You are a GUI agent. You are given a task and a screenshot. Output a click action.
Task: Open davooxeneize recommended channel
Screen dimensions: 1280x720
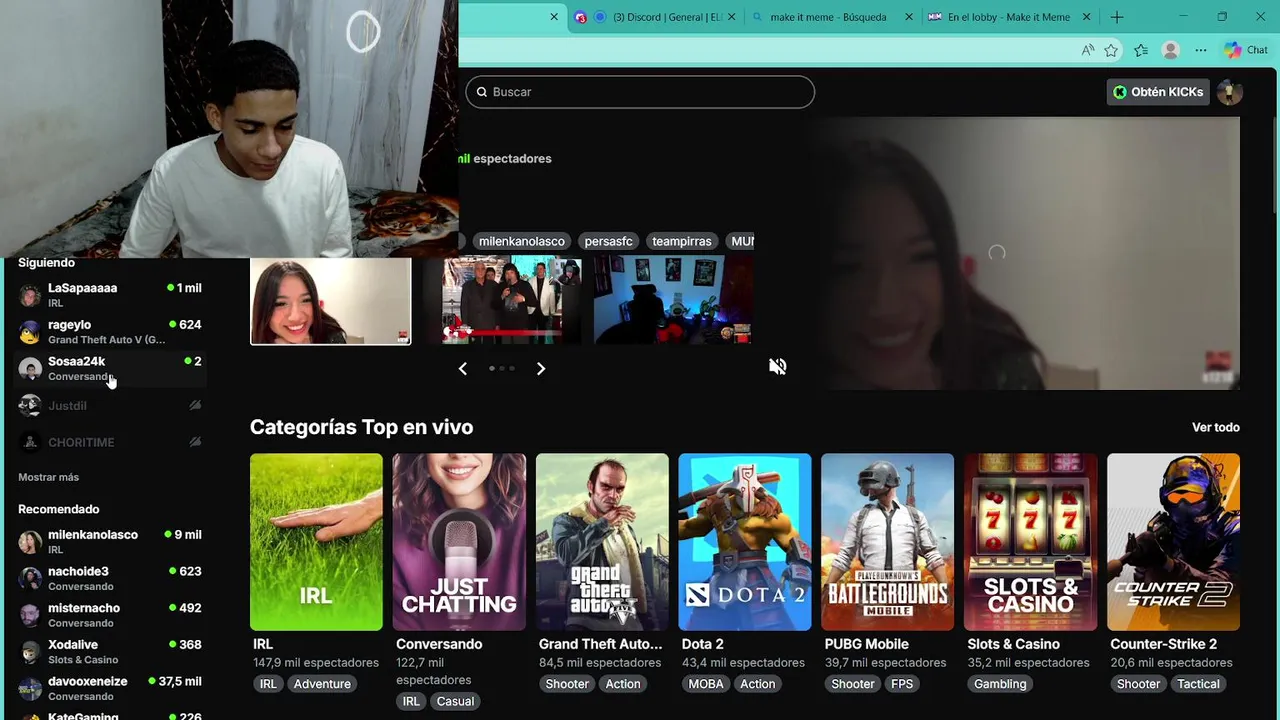pyautogui.click(x=110, y=688)
